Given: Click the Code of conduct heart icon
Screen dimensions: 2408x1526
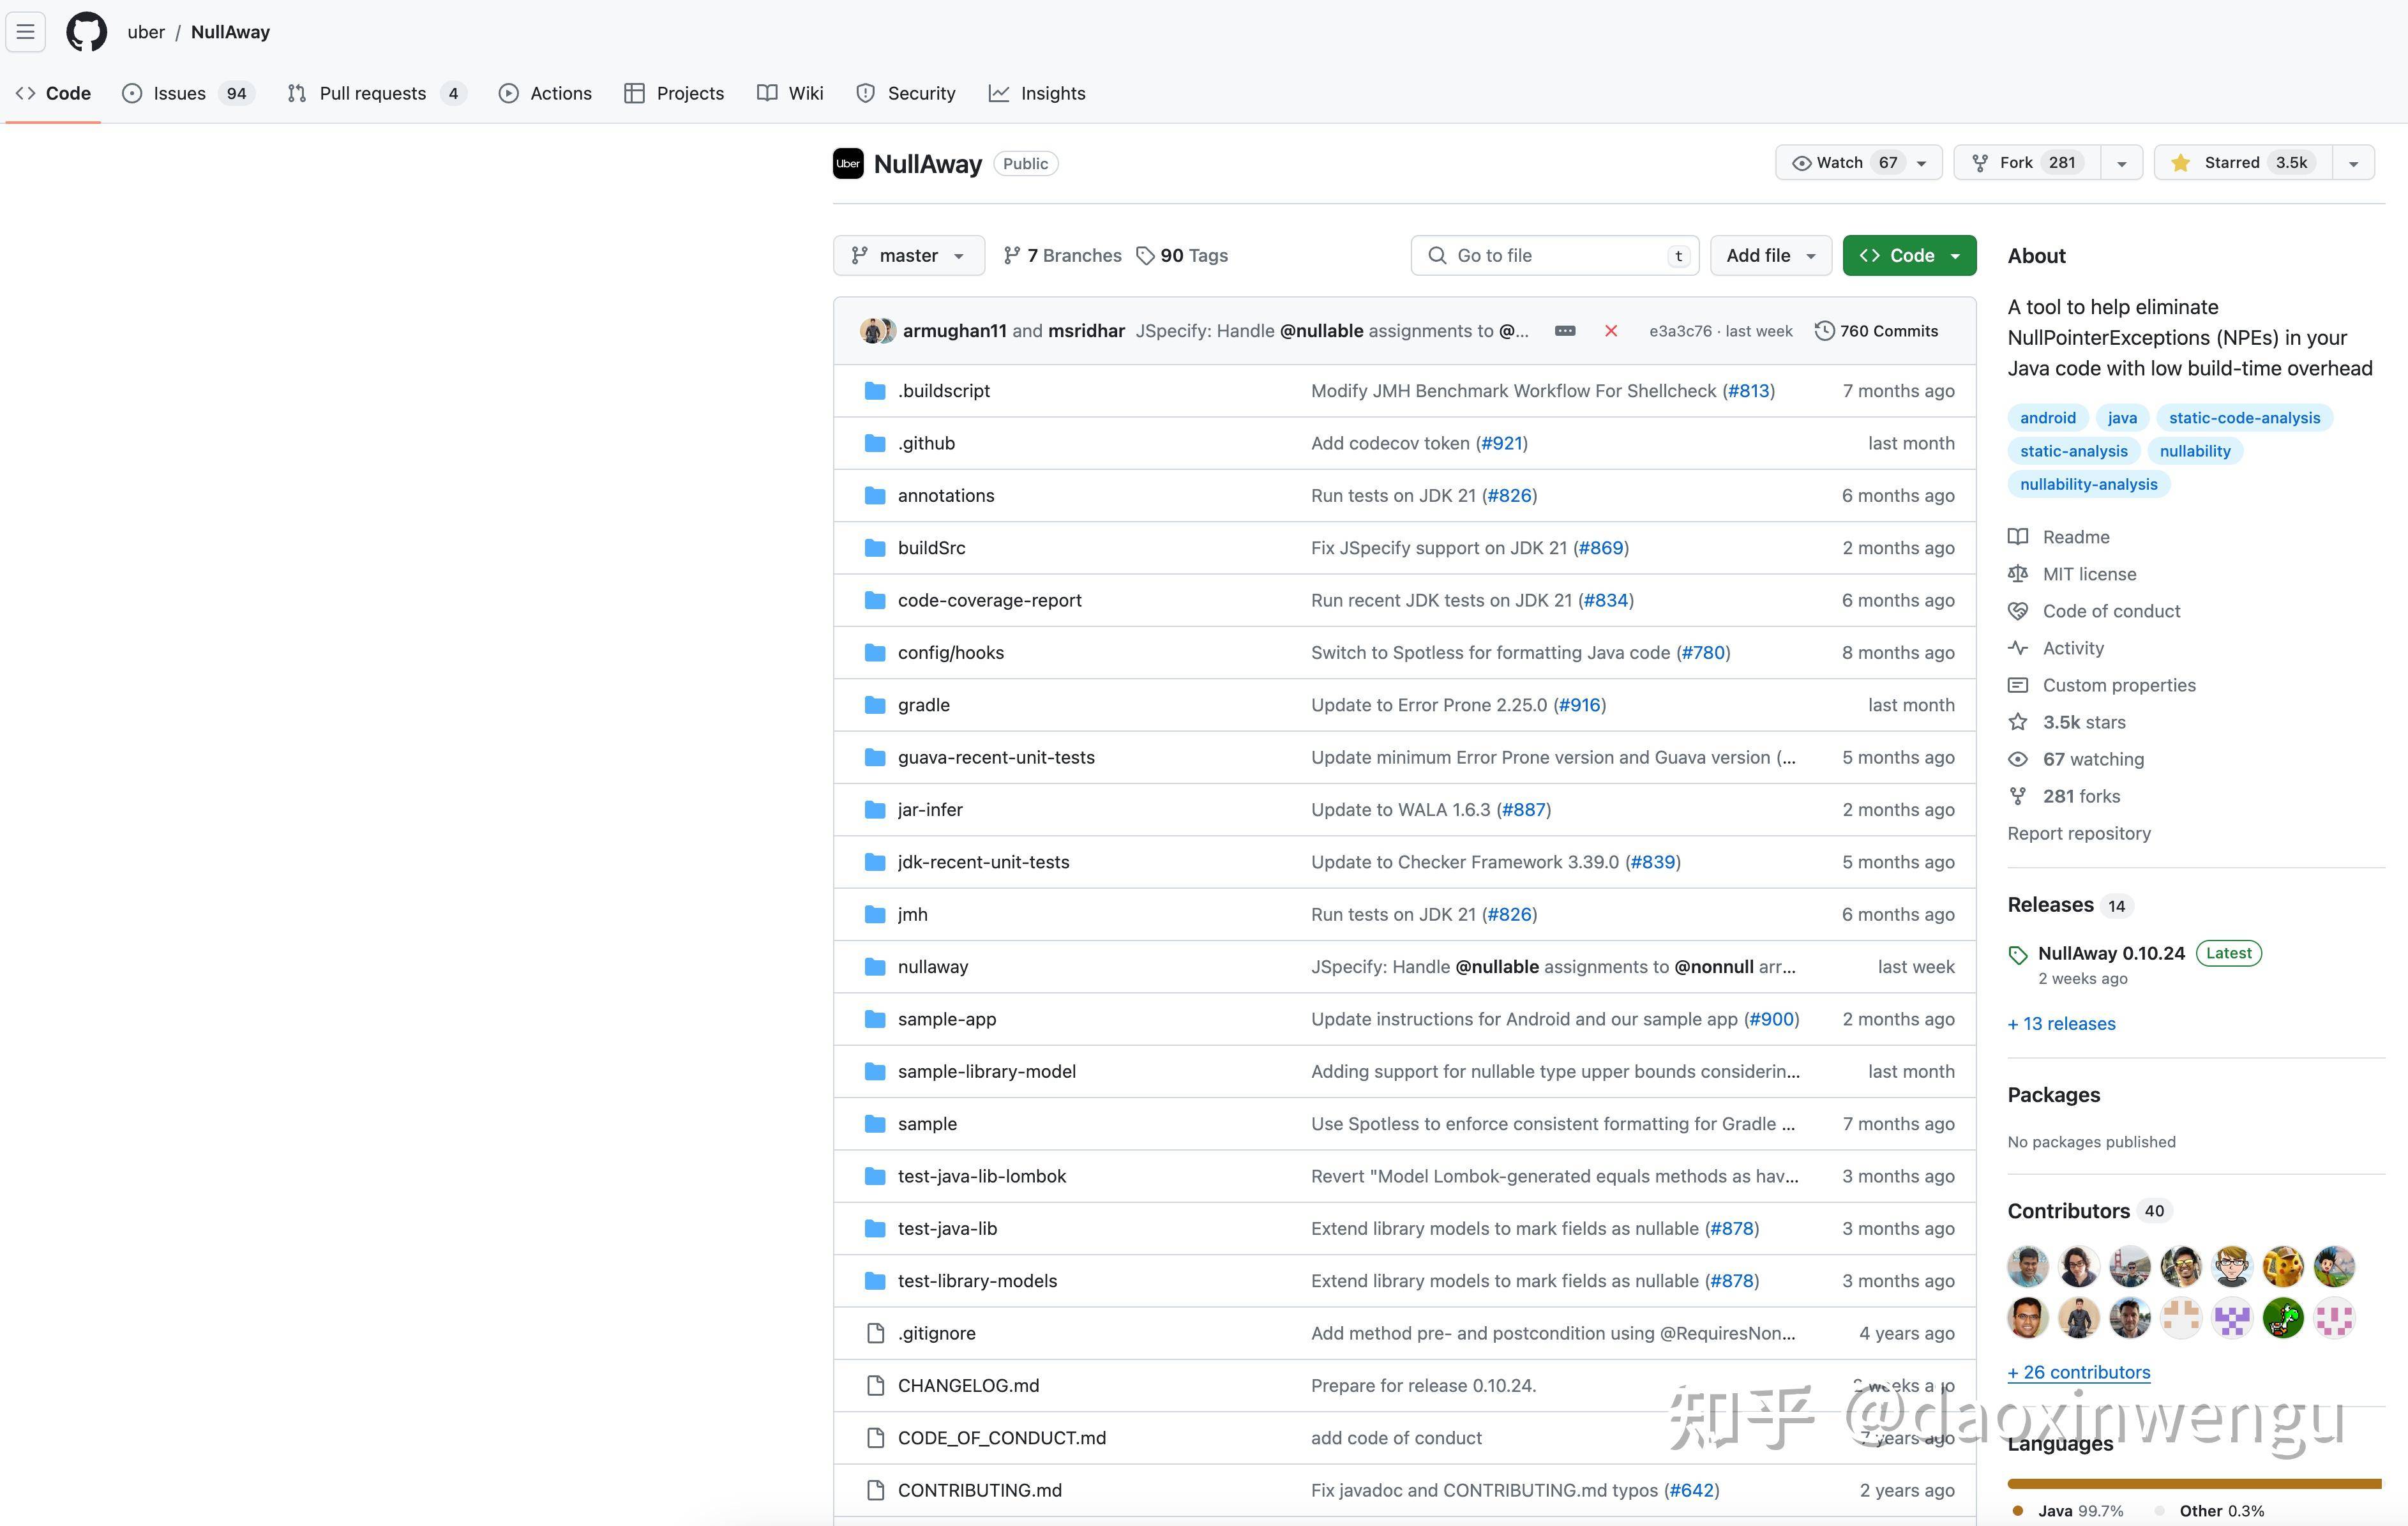Looking at the screenshot, I should [x=2018, y=611].
